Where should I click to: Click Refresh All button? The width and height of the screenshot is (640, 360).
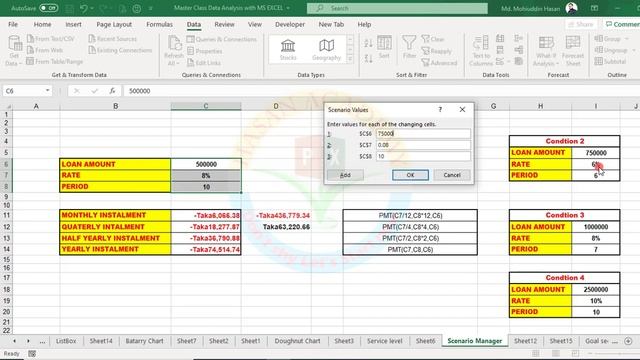(x=174, y=51)
